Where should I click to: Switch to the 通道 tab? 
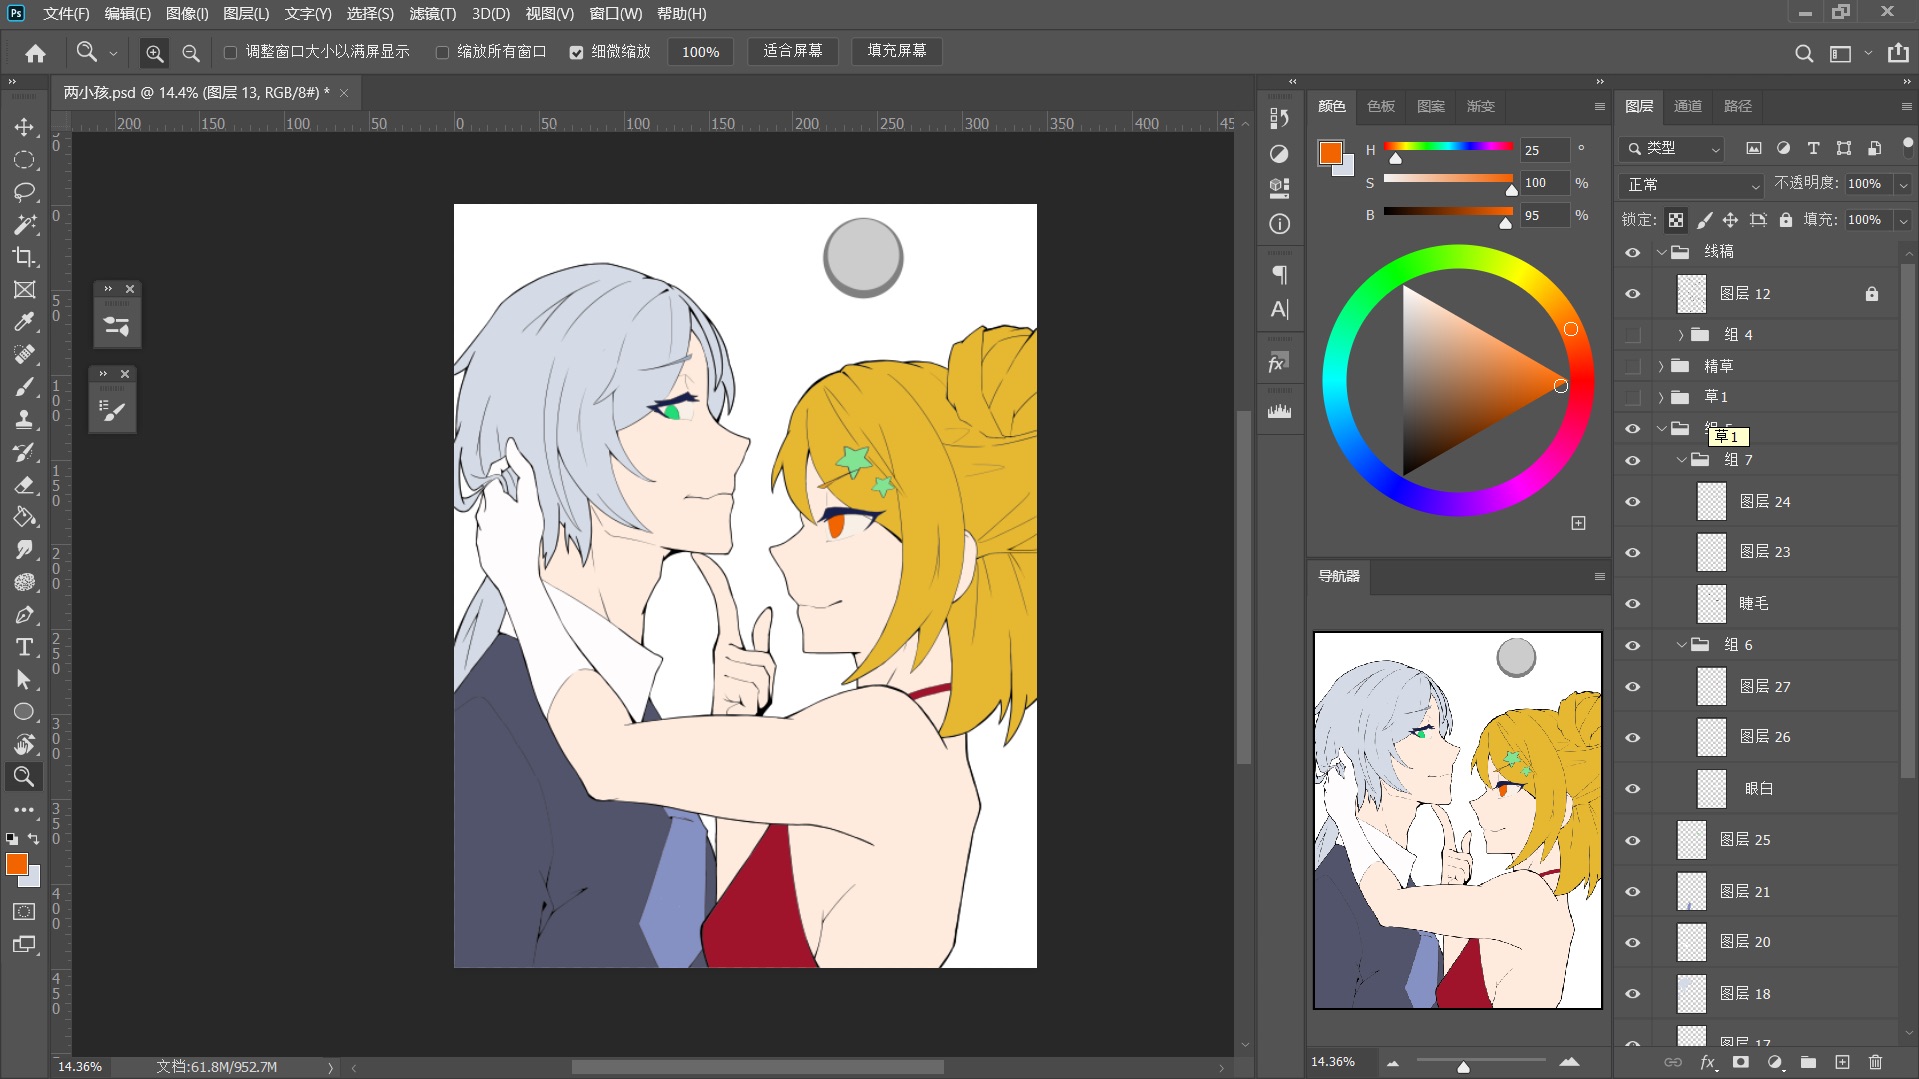pos(1688,106)
